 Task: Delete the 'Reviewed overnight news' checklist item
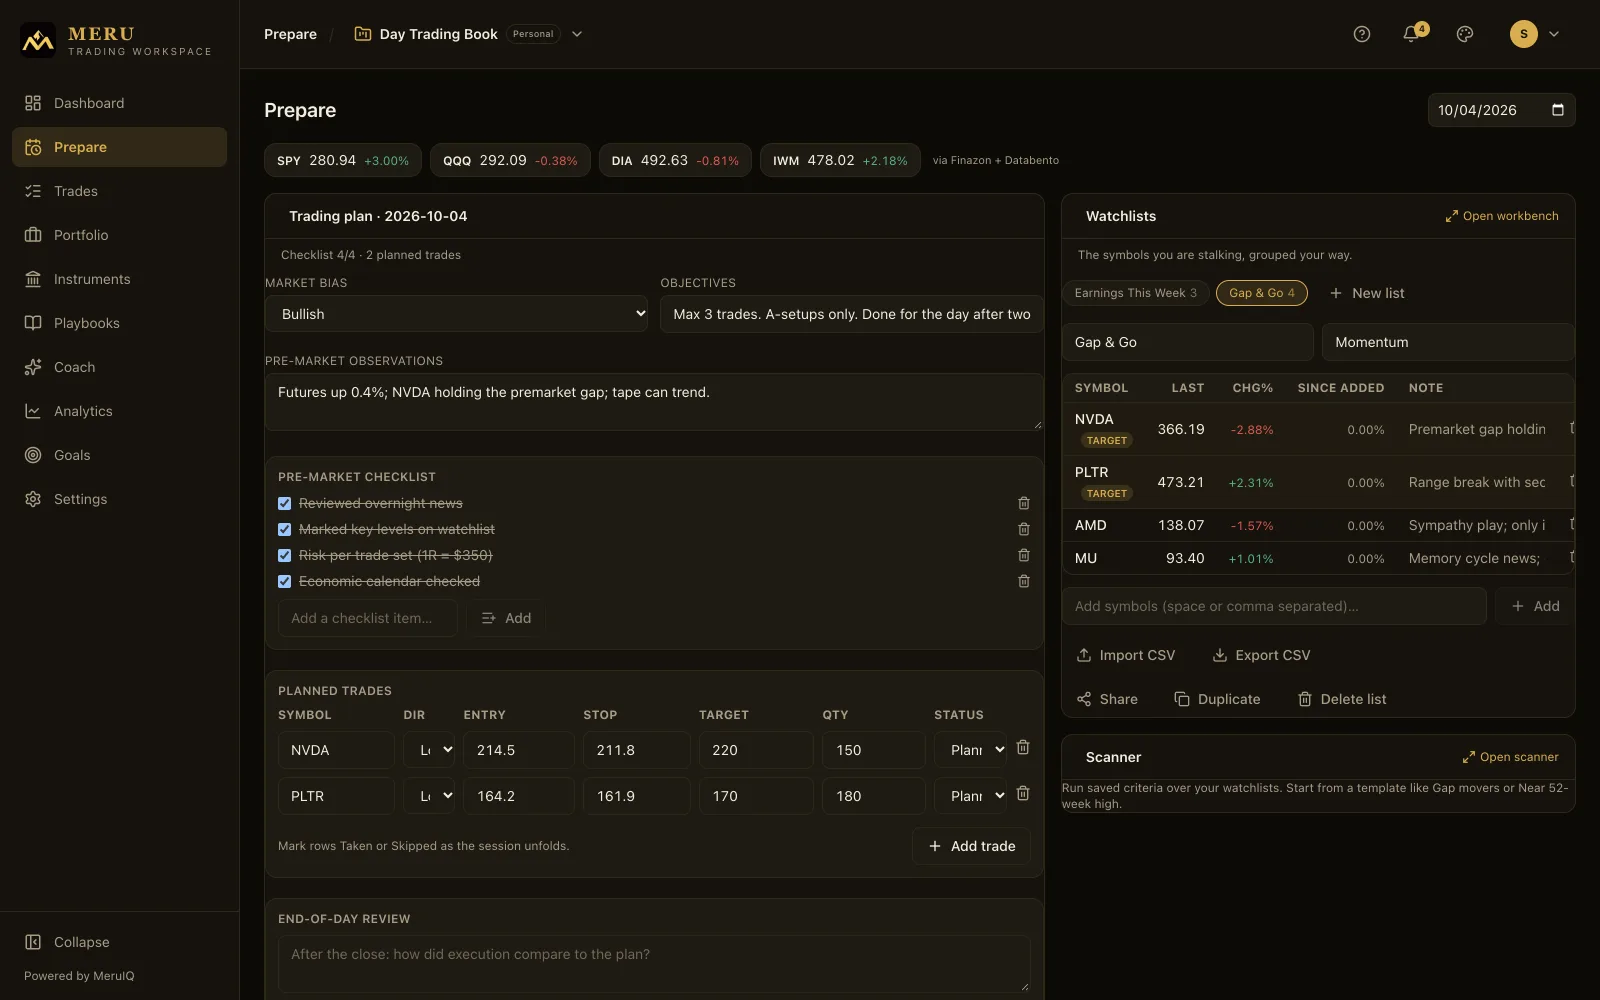[1023, 503]
